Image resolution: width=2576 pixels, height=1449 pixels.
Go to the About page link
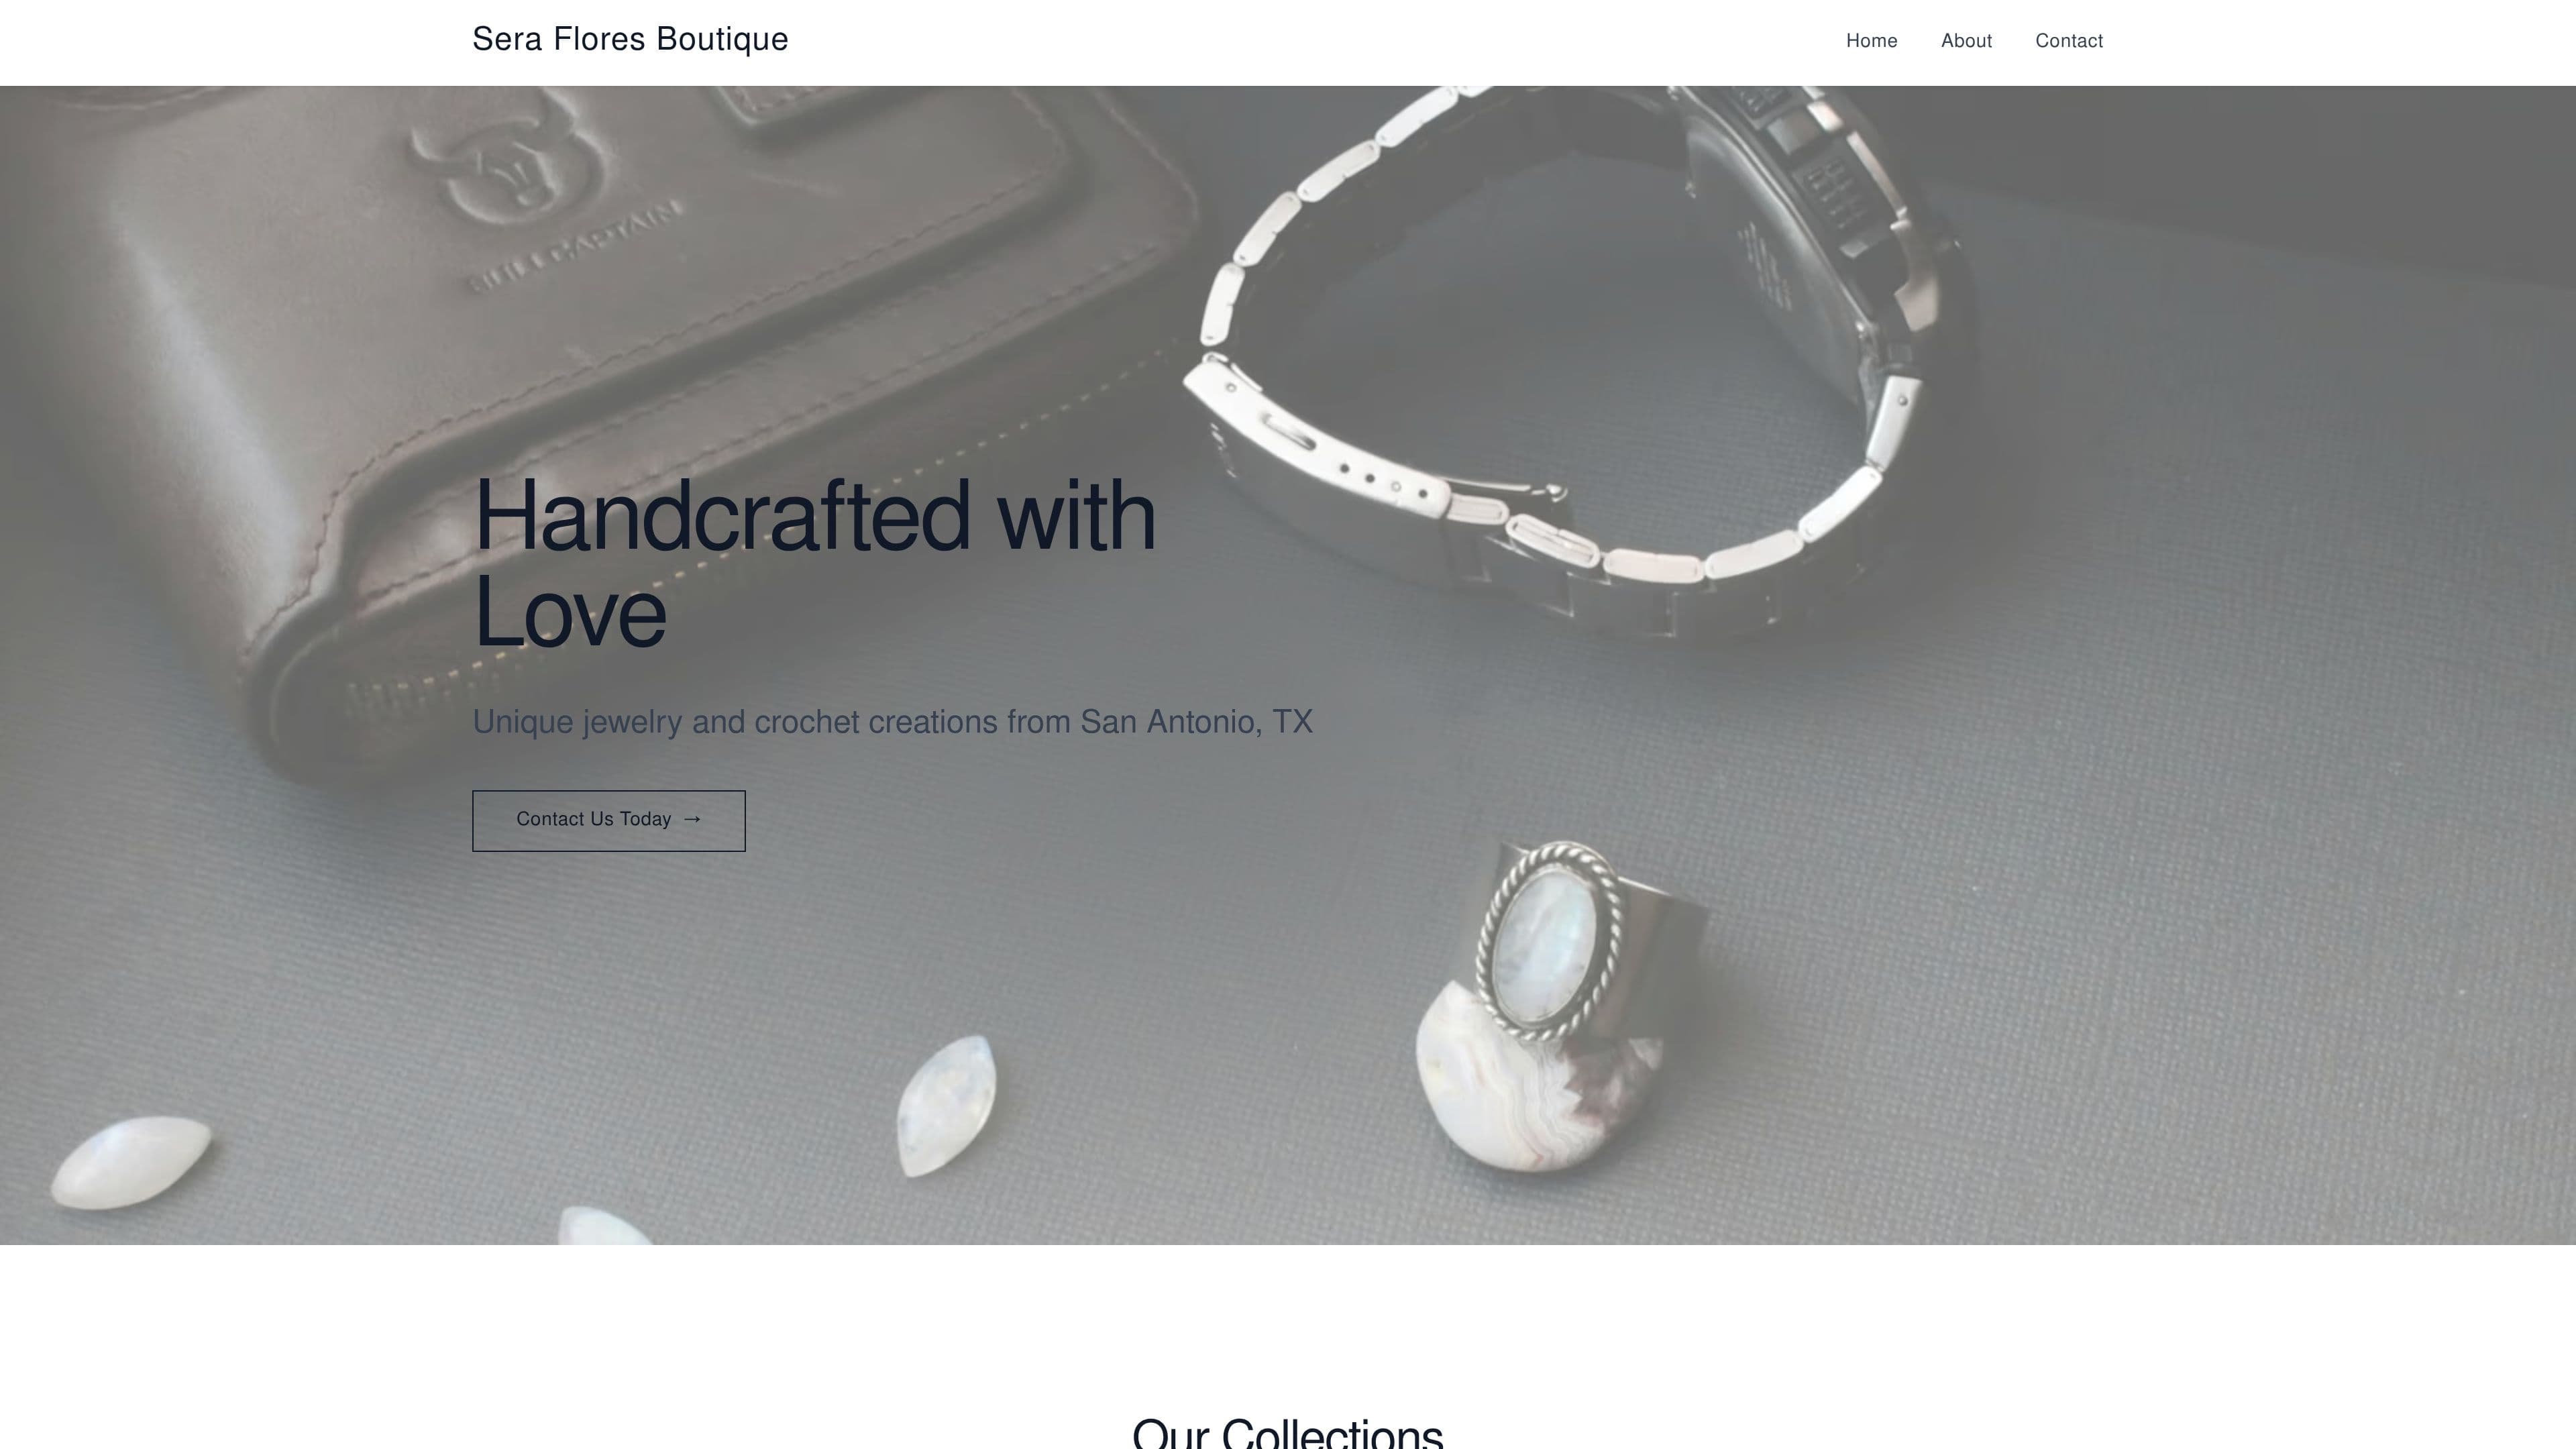pos(1966,41)
